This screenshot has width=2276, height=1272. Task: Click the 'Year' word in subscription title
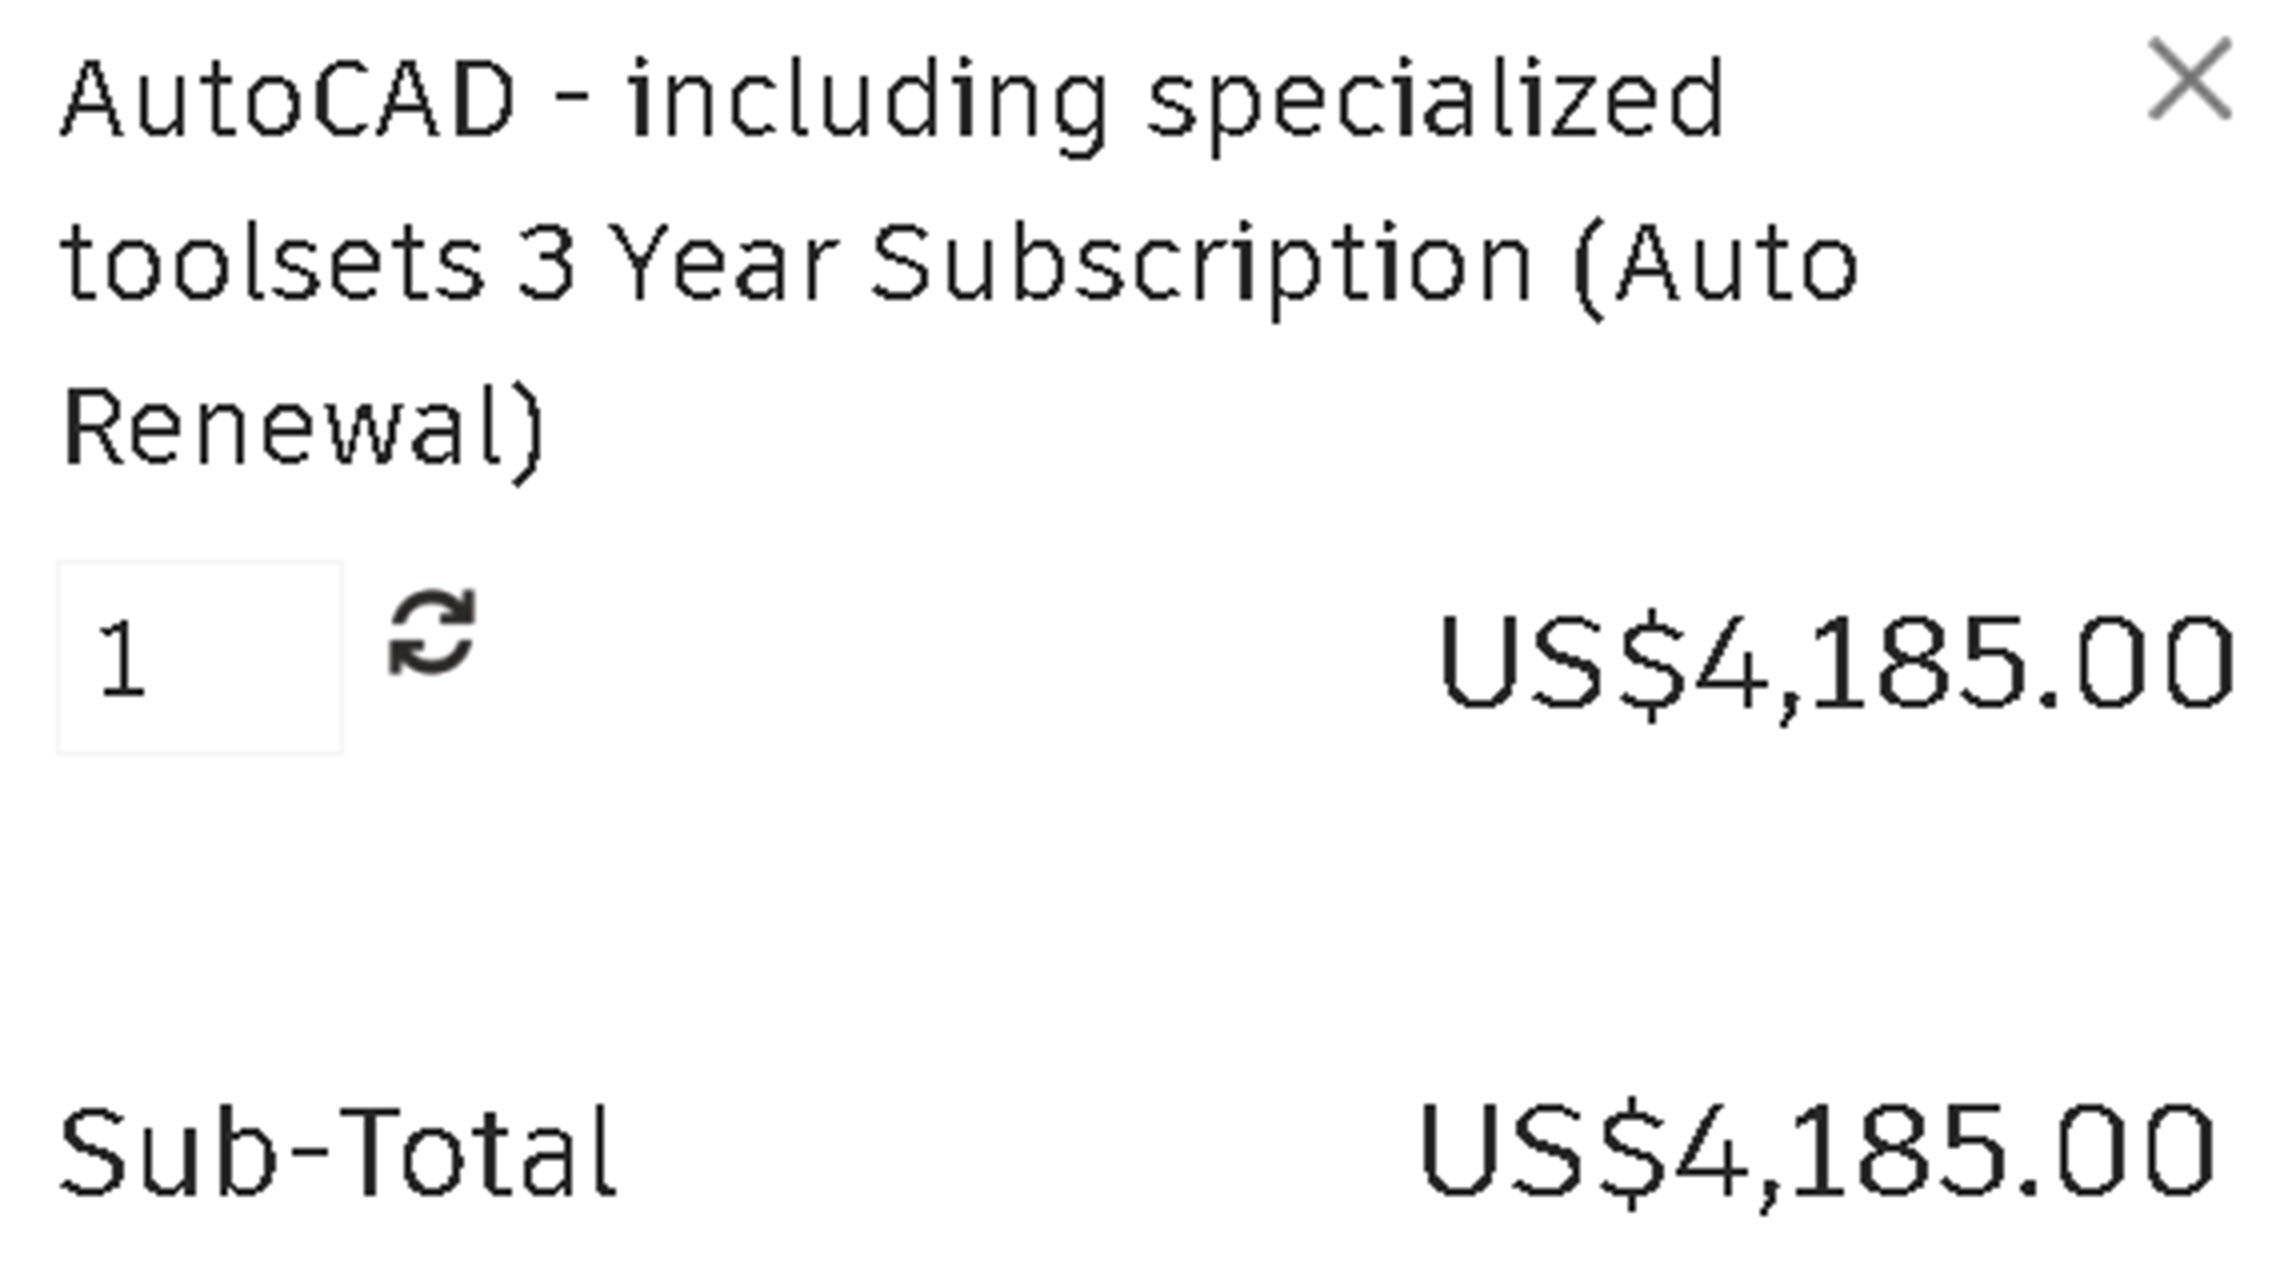(722, 265)
